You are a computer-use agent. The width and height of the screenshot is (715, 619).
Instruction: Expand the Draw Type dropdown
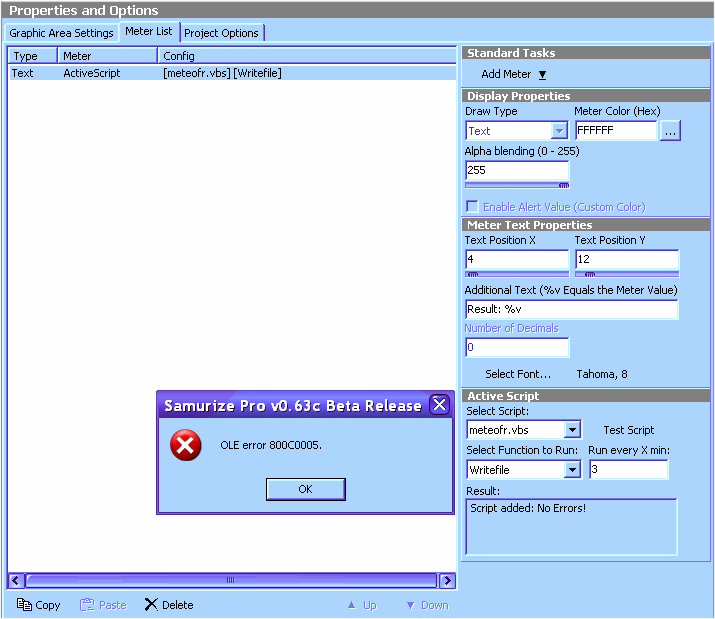(x=559, y=131)
